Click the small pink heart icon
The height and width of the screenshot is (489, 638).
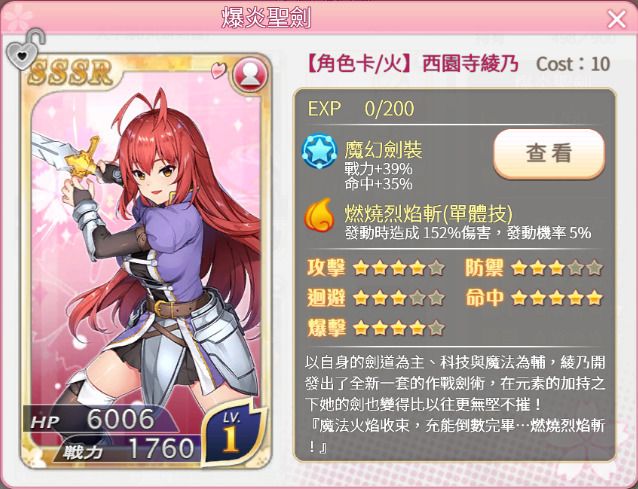(218, 70)
